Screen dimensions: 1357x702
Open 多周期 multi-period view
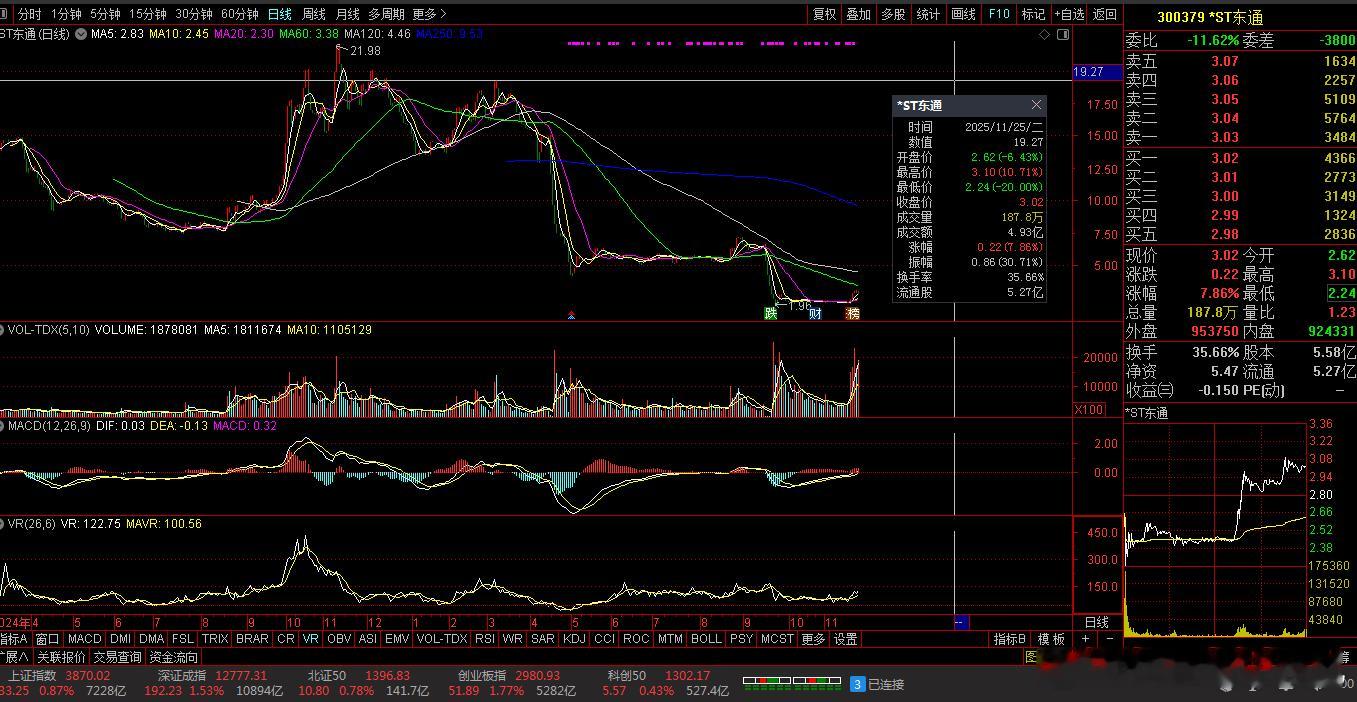[x=386, y=14]
